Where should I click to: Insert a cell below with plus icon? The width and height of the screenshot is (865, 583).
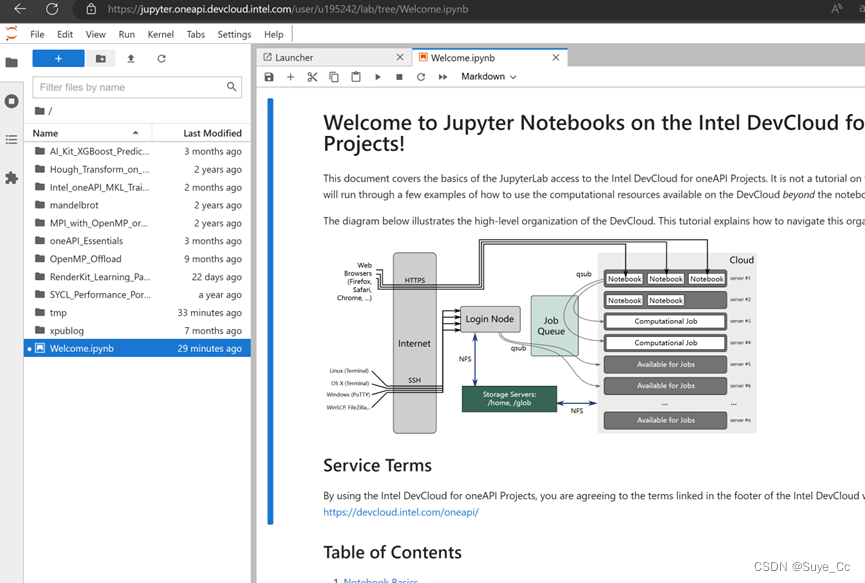290,77
